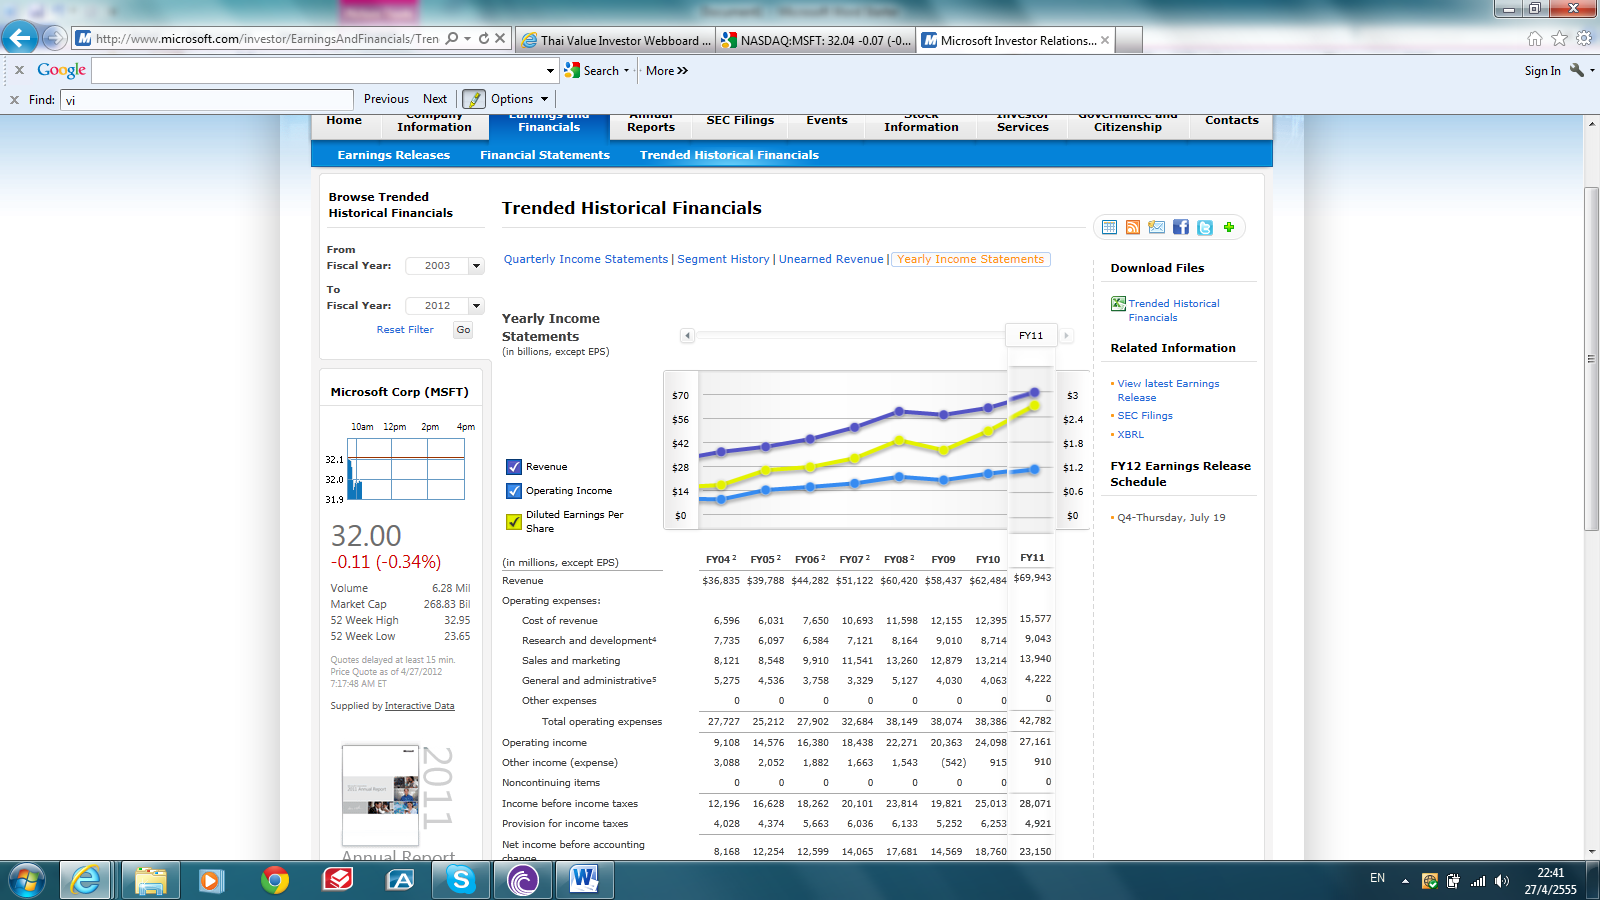1600x900 pixels.
Task: Open Windows Start button
Action: coord(27,880)
